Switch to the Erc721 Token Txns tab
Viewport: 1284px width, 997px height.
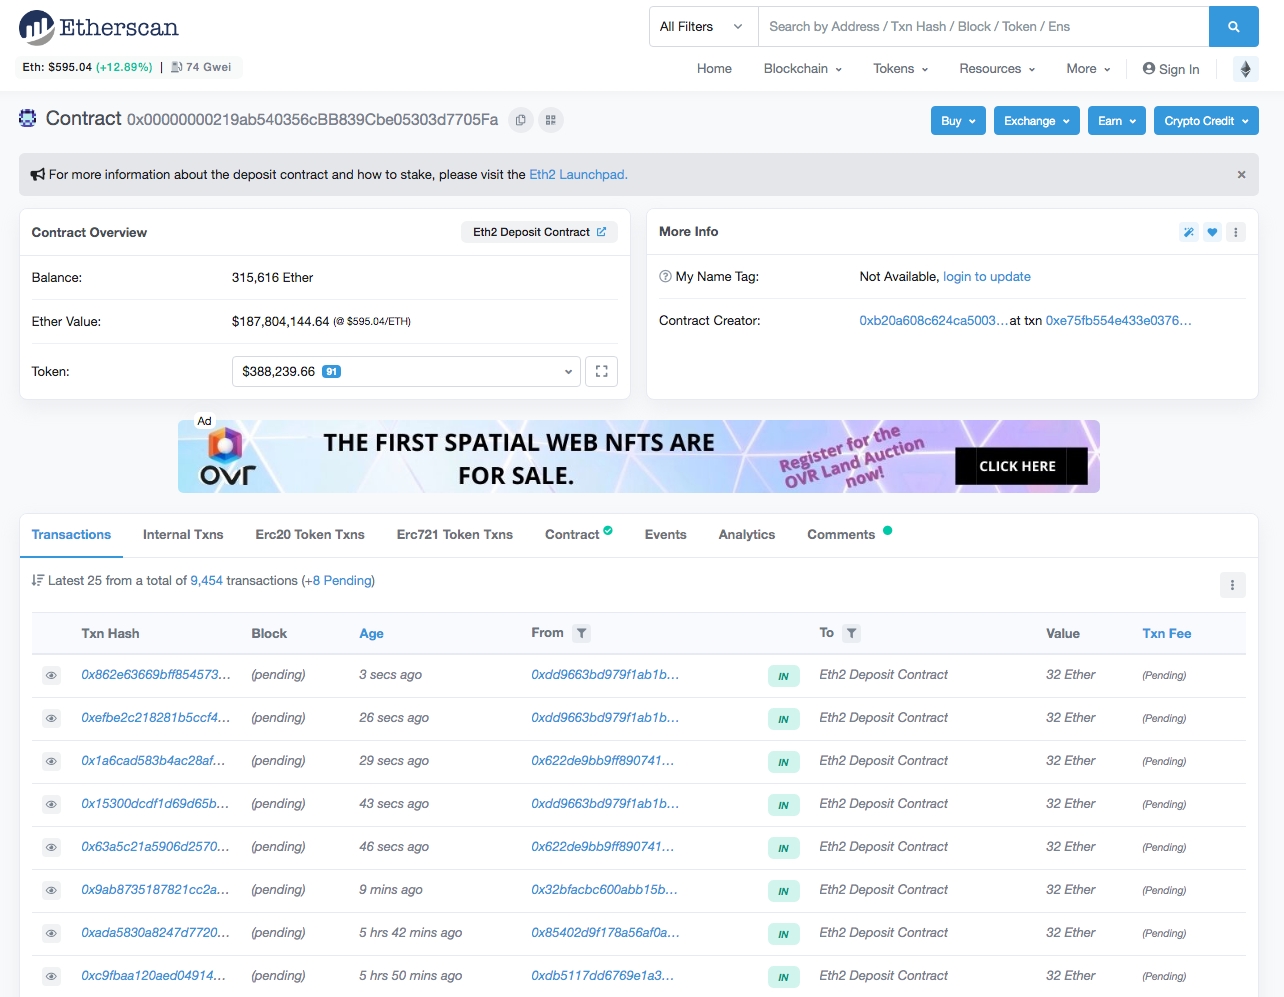pos(455,535)
